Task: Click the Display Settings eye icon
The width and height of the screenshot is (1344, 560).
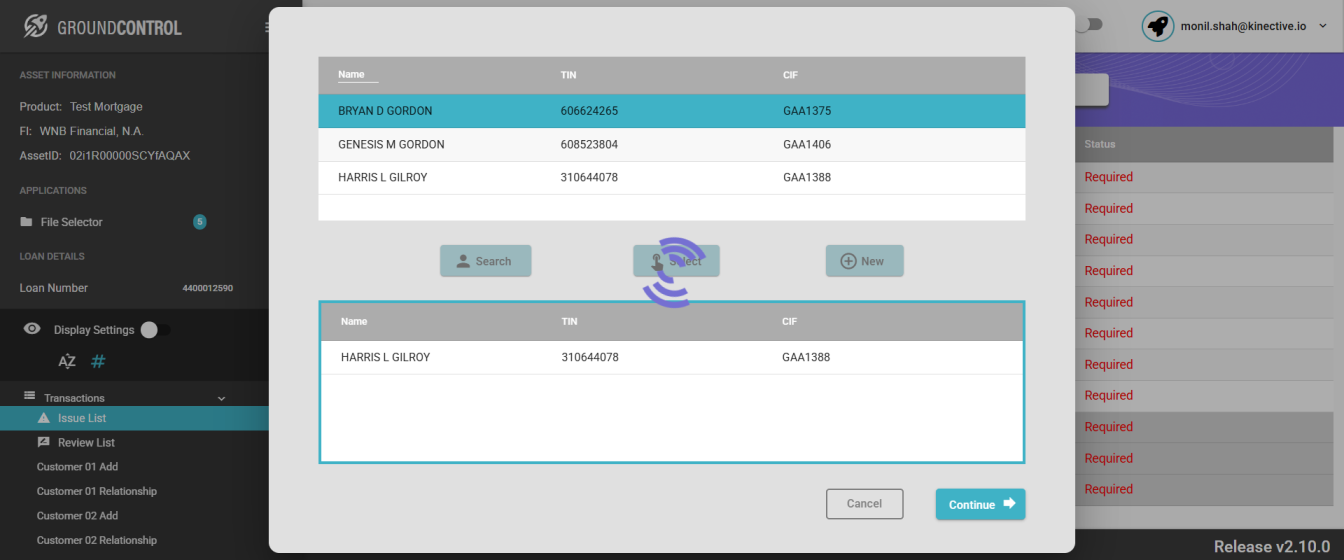Action: point(32,329)
